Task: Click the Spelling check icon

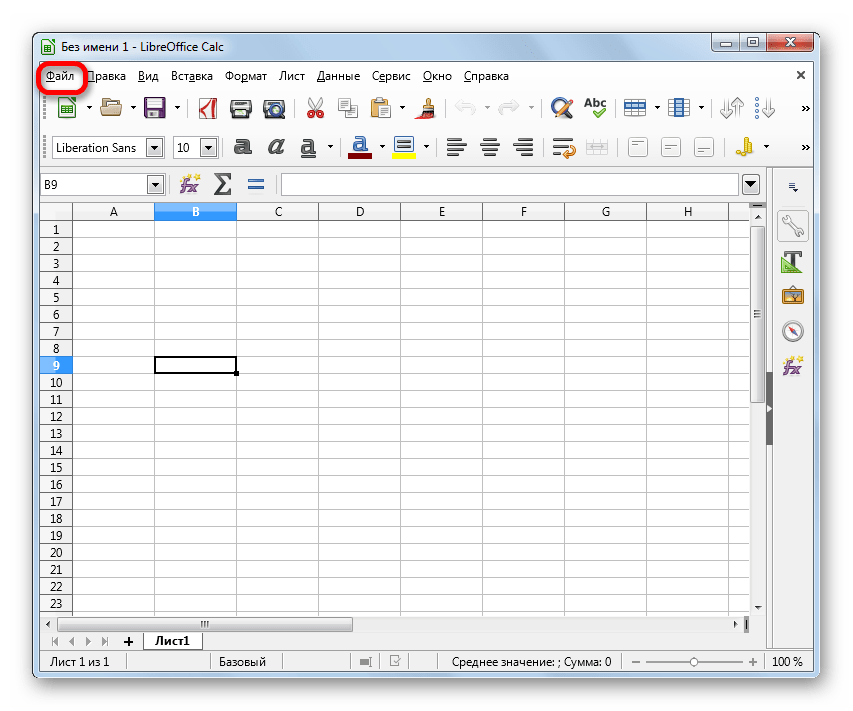Action: (x=595, y=108)
